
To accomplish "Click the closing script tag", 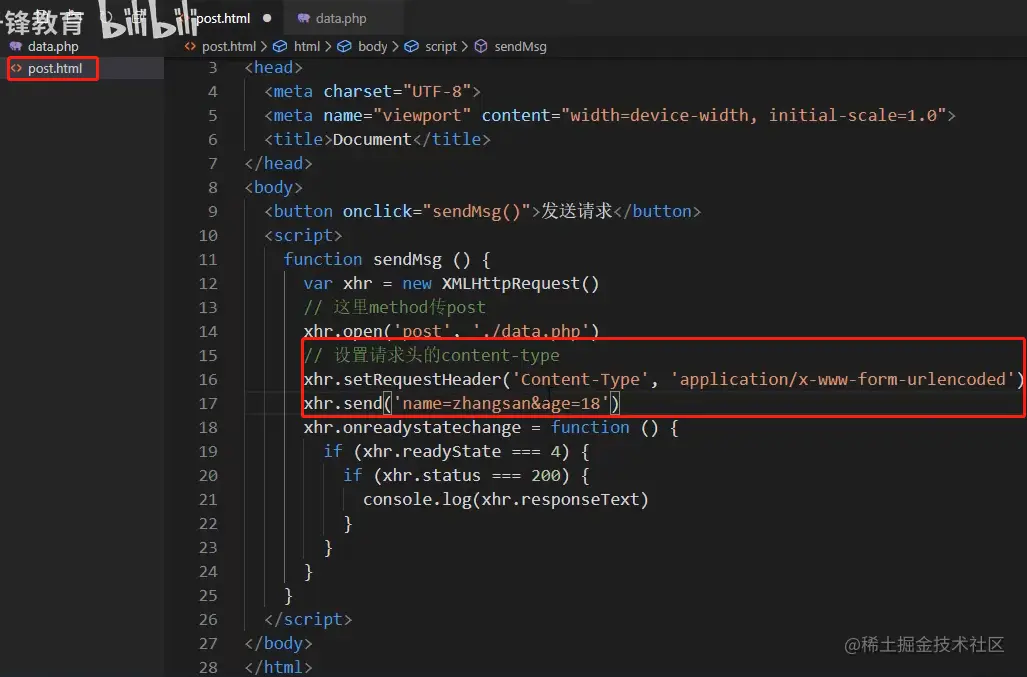I will [x=308, y=619].
